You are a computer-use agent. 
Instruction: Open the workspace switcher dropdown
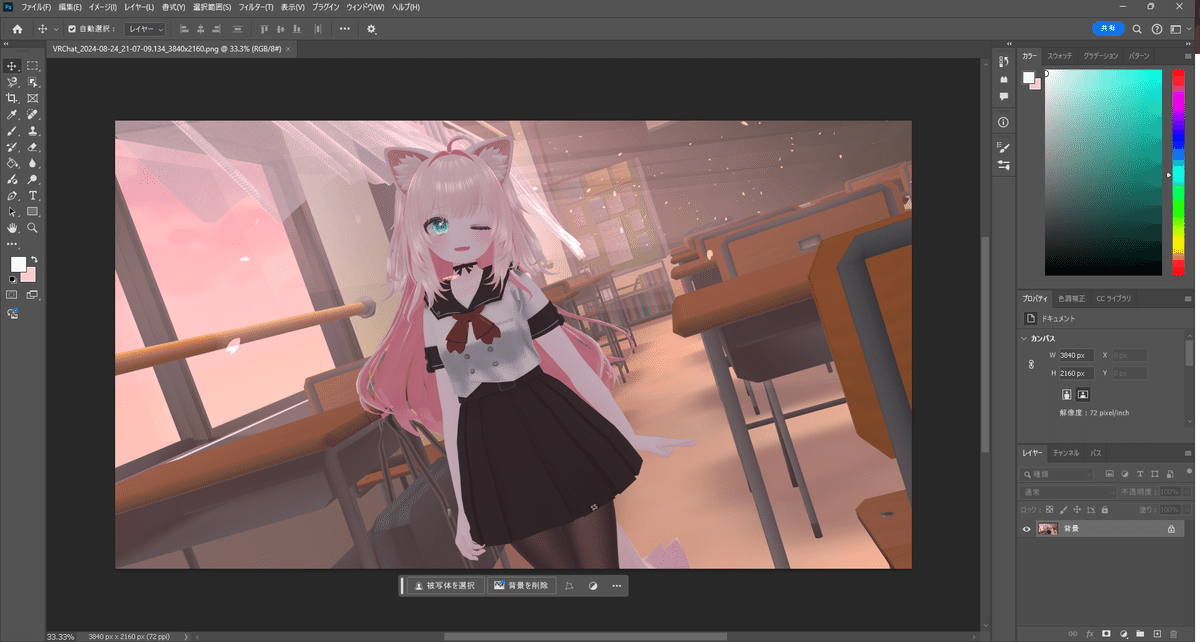(1180, 29)
